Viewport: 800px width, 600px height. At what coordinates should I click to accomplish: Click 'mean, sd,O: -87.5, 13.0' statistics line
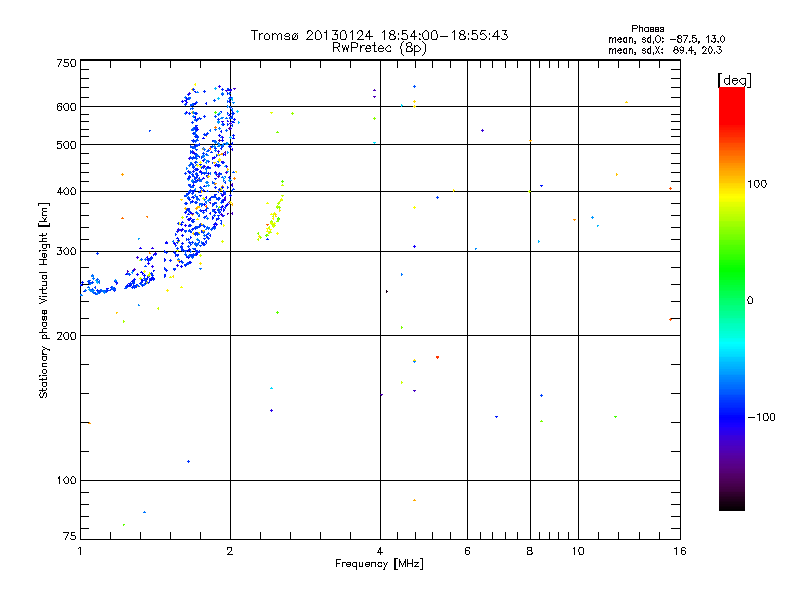coord(666,39)
